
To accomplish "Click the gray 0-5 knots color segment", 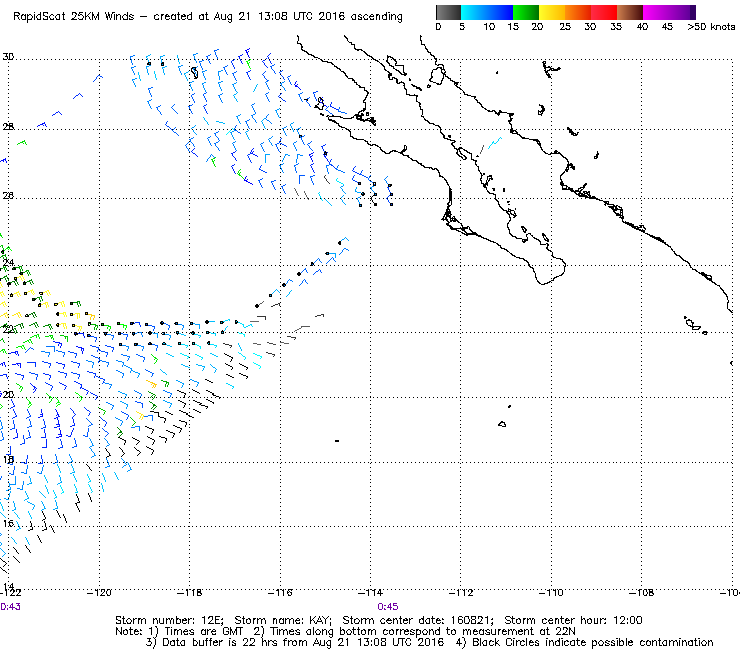I will pyautogui.click(x=449, y=12).
